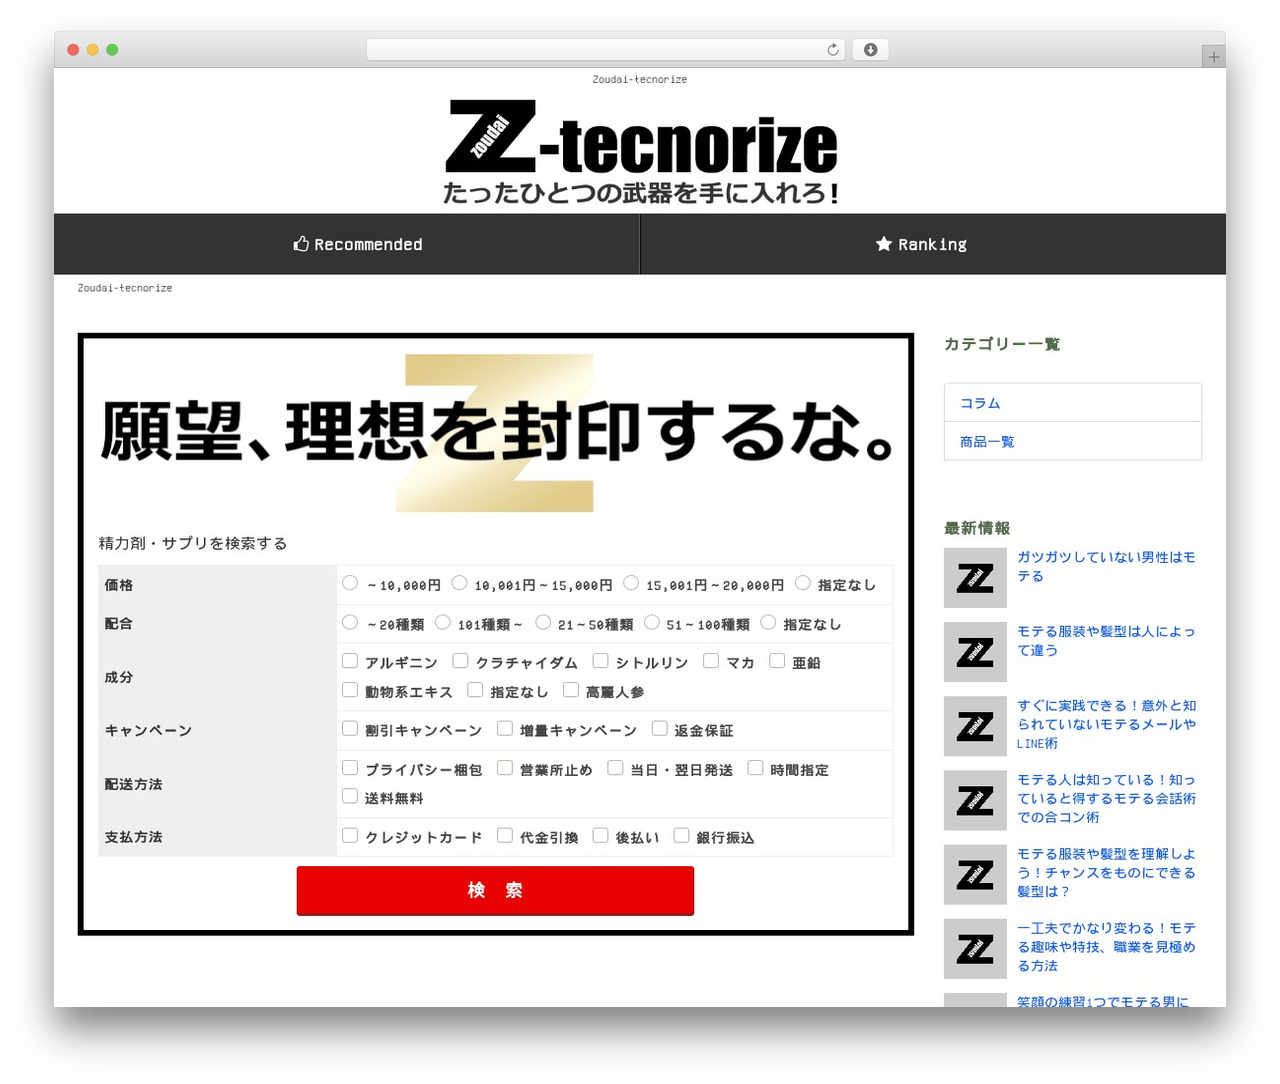Click the Zoudai-tecnorize breadcrumb link

[x=125, y=288]
